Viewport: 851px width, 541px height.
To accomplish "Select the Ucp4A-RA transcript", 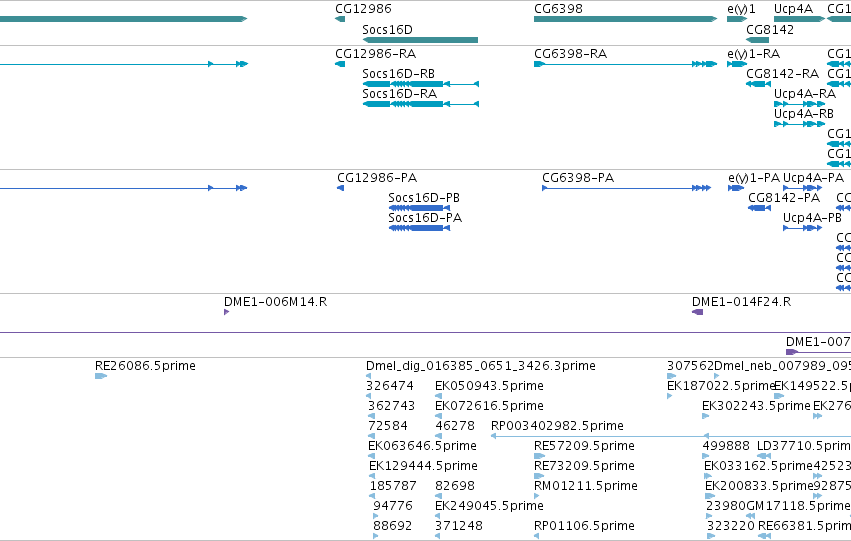I will (799, 104).
